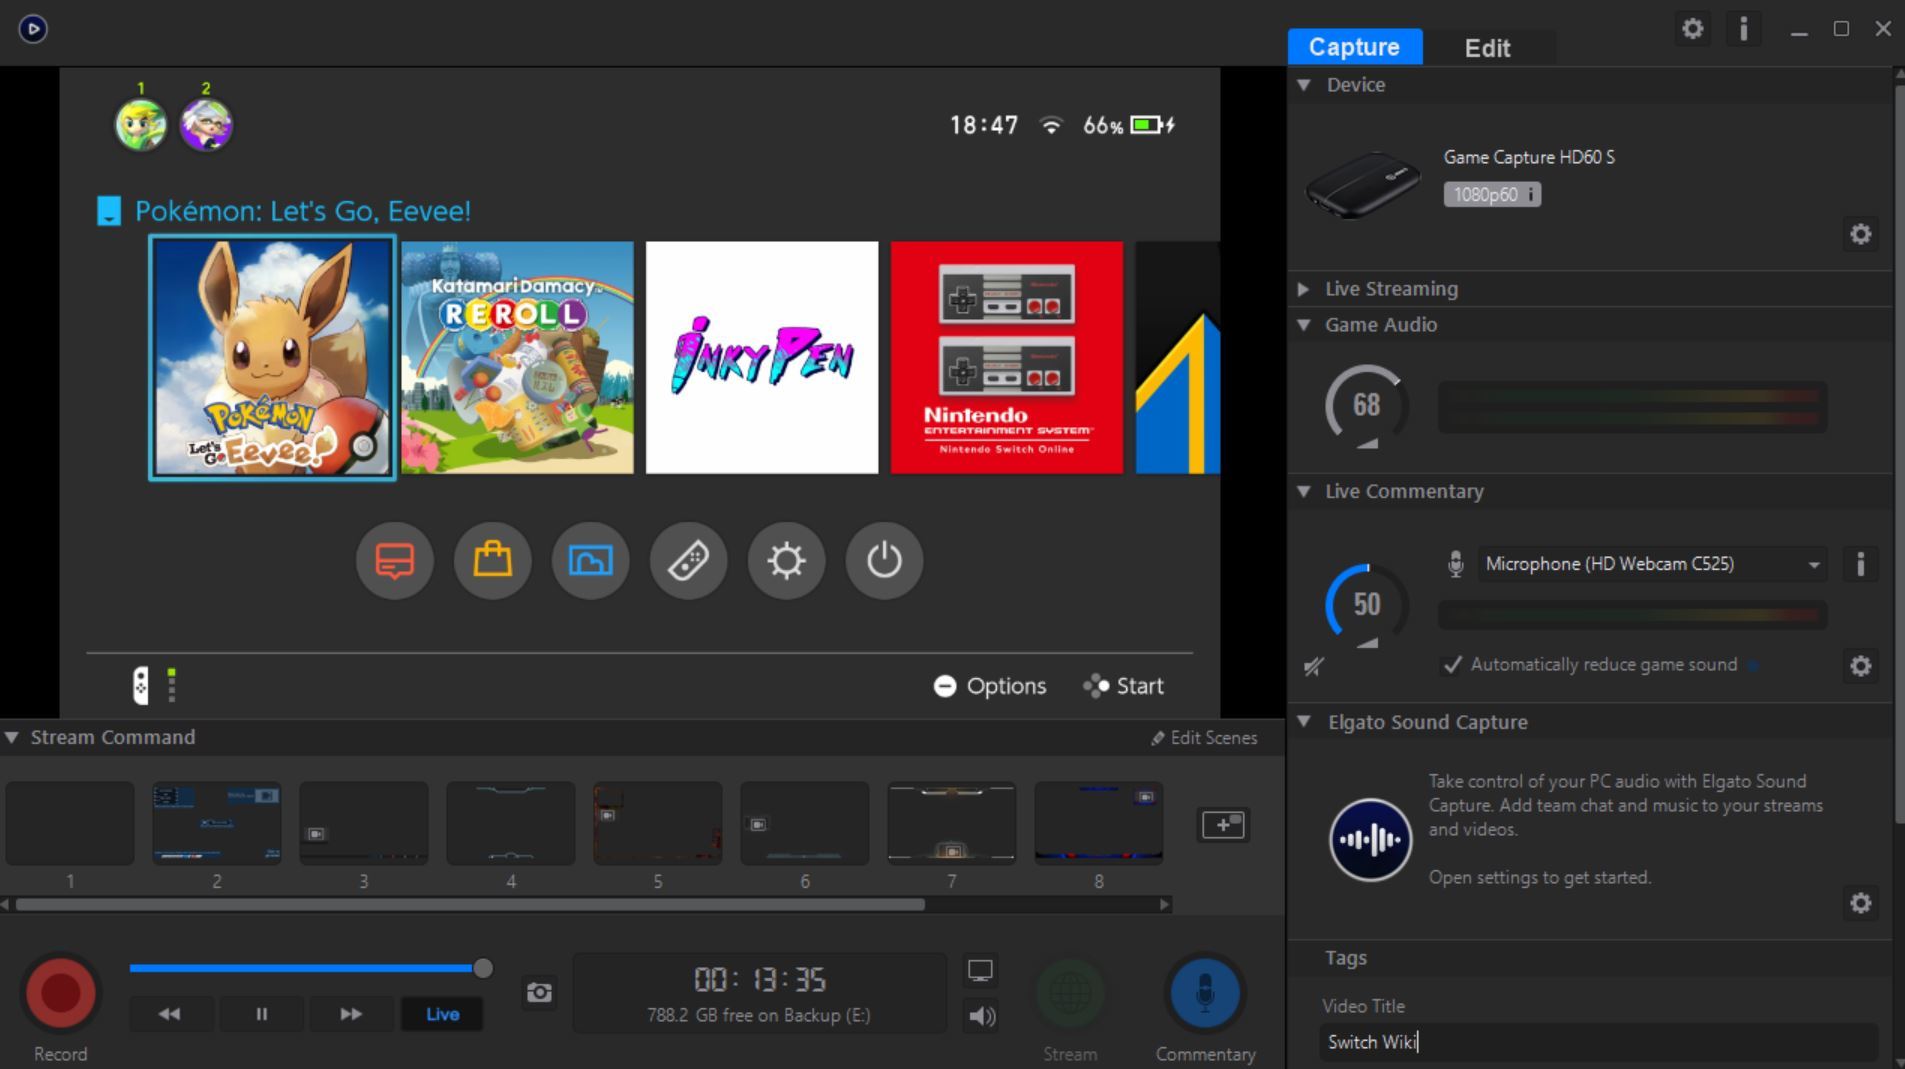
Task: Select Pokémon Let's Go Eevee game tile
Action: click(x=272, y=358)
